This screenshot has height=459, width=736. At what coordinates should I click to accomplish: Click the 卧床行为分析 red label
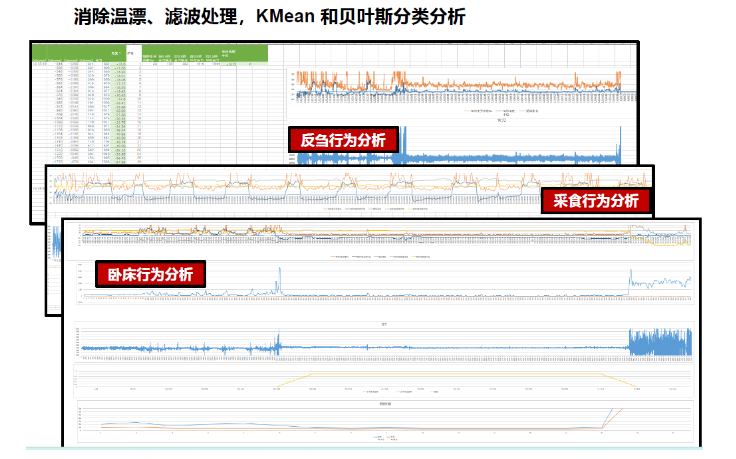[151, 274]
